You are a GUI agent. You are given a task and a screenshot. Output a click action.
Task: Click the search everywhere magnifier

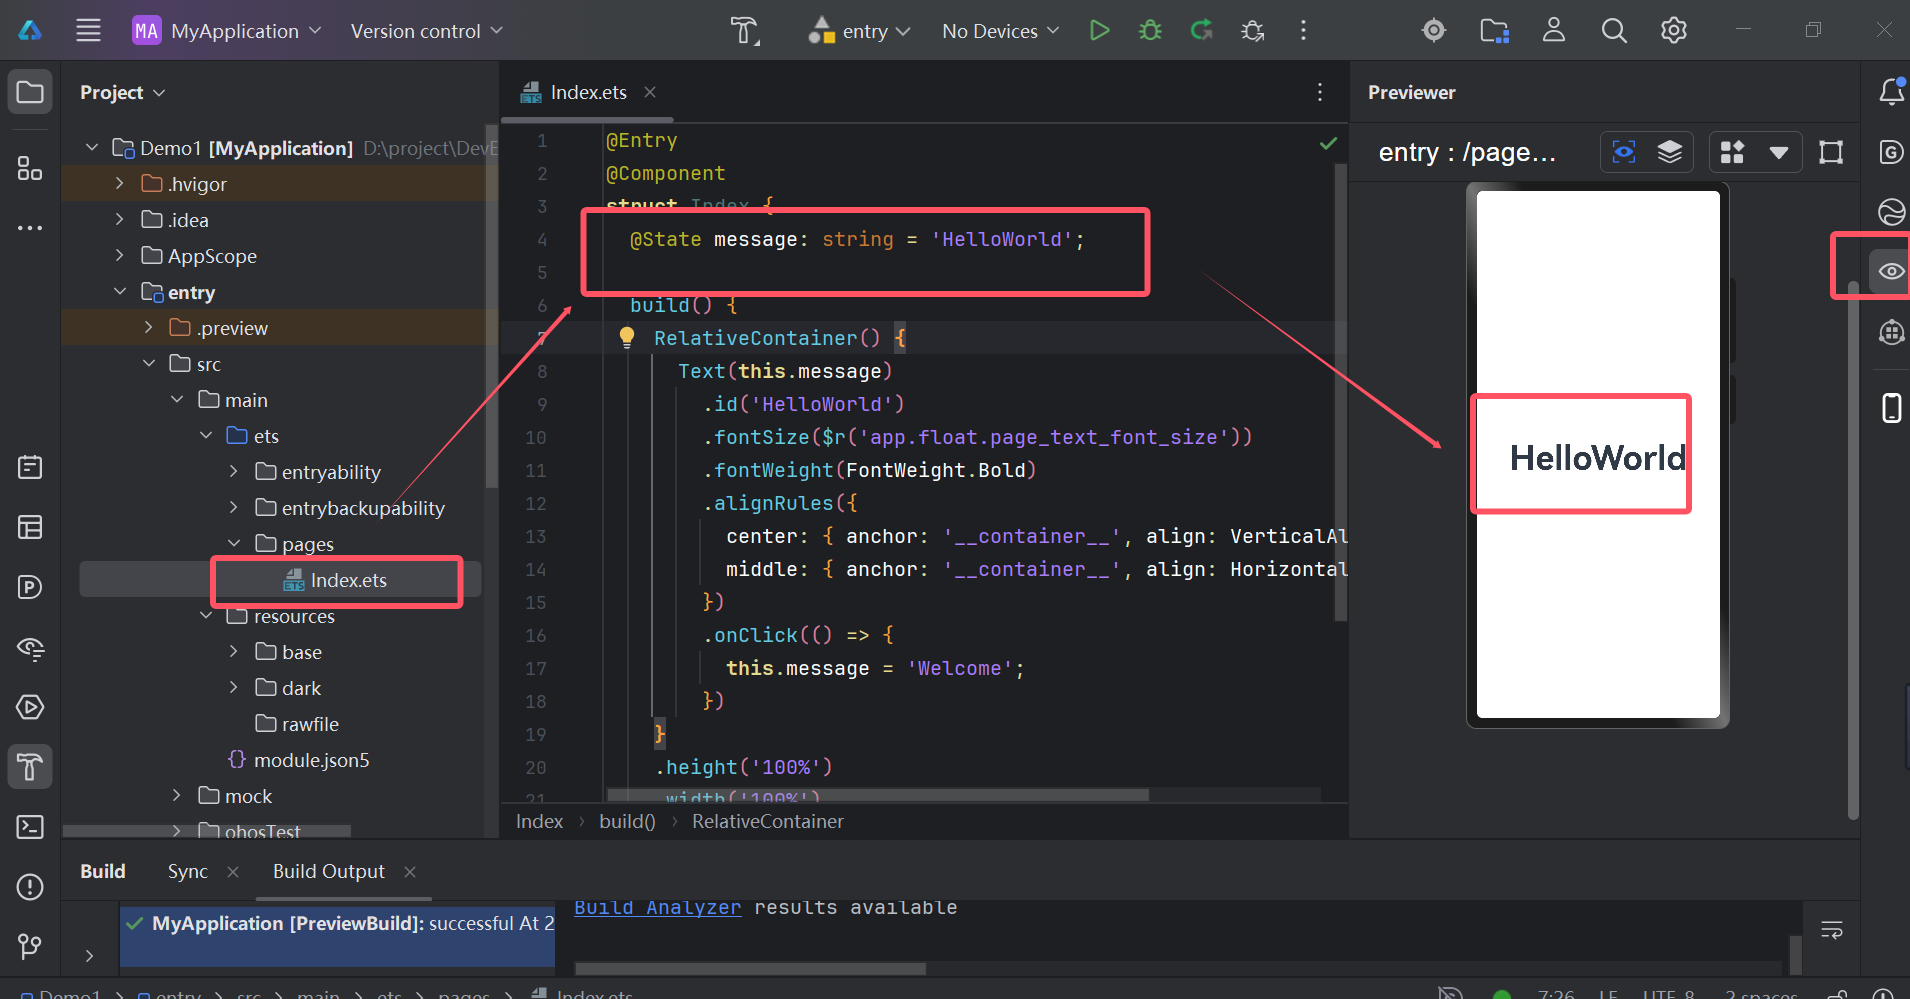[x=1613, y=31]
